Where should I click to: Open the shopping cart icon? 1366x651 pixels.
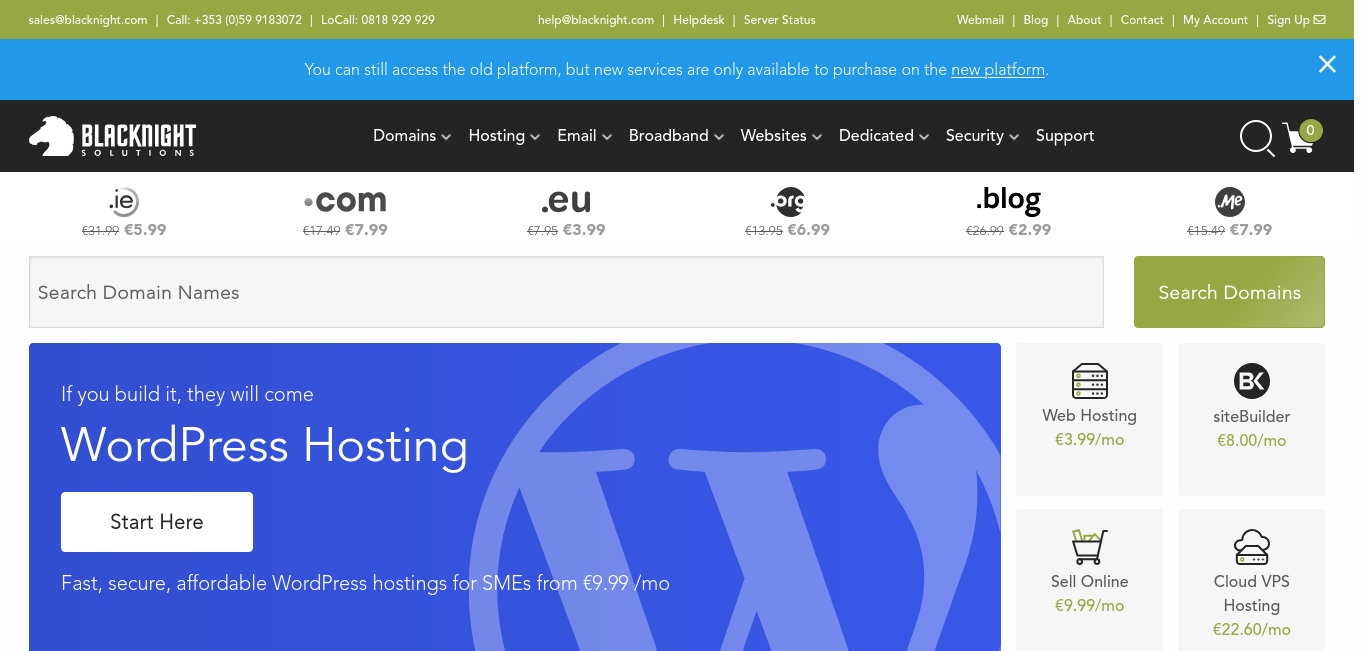(x=1298, y=139)
